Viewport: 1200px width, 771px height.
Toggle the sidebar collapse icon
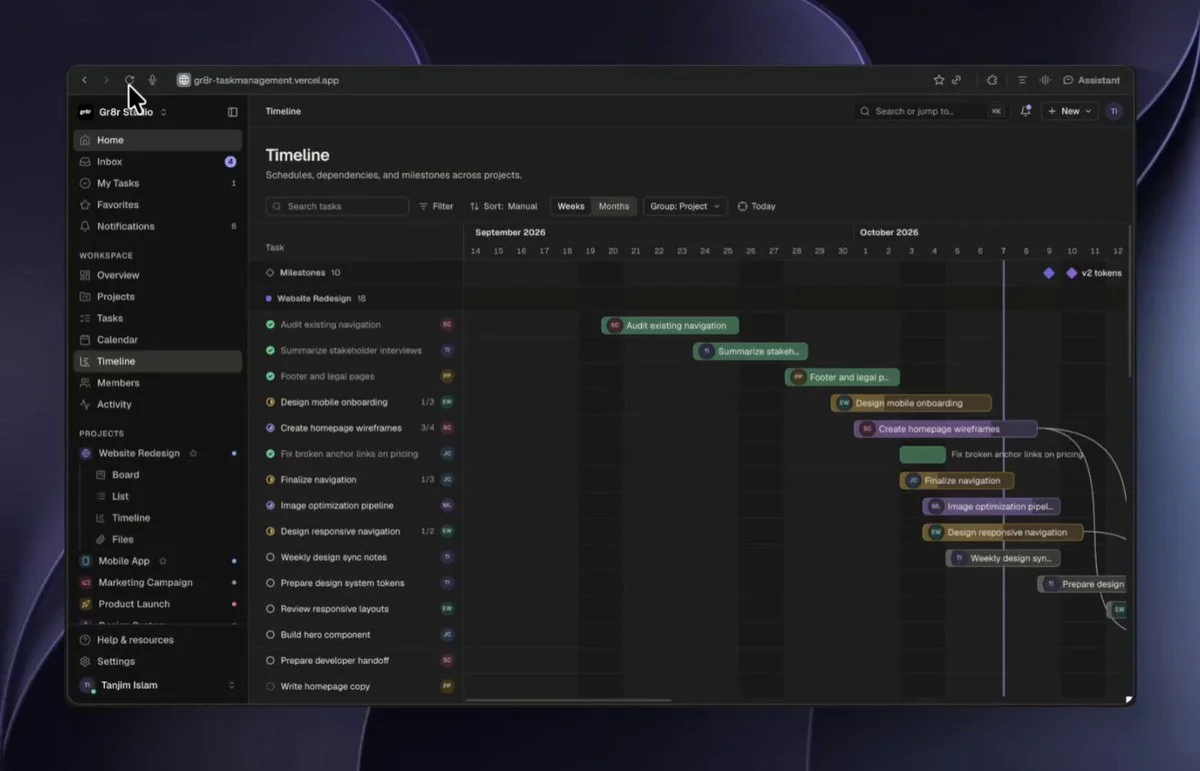click(233, 112)
